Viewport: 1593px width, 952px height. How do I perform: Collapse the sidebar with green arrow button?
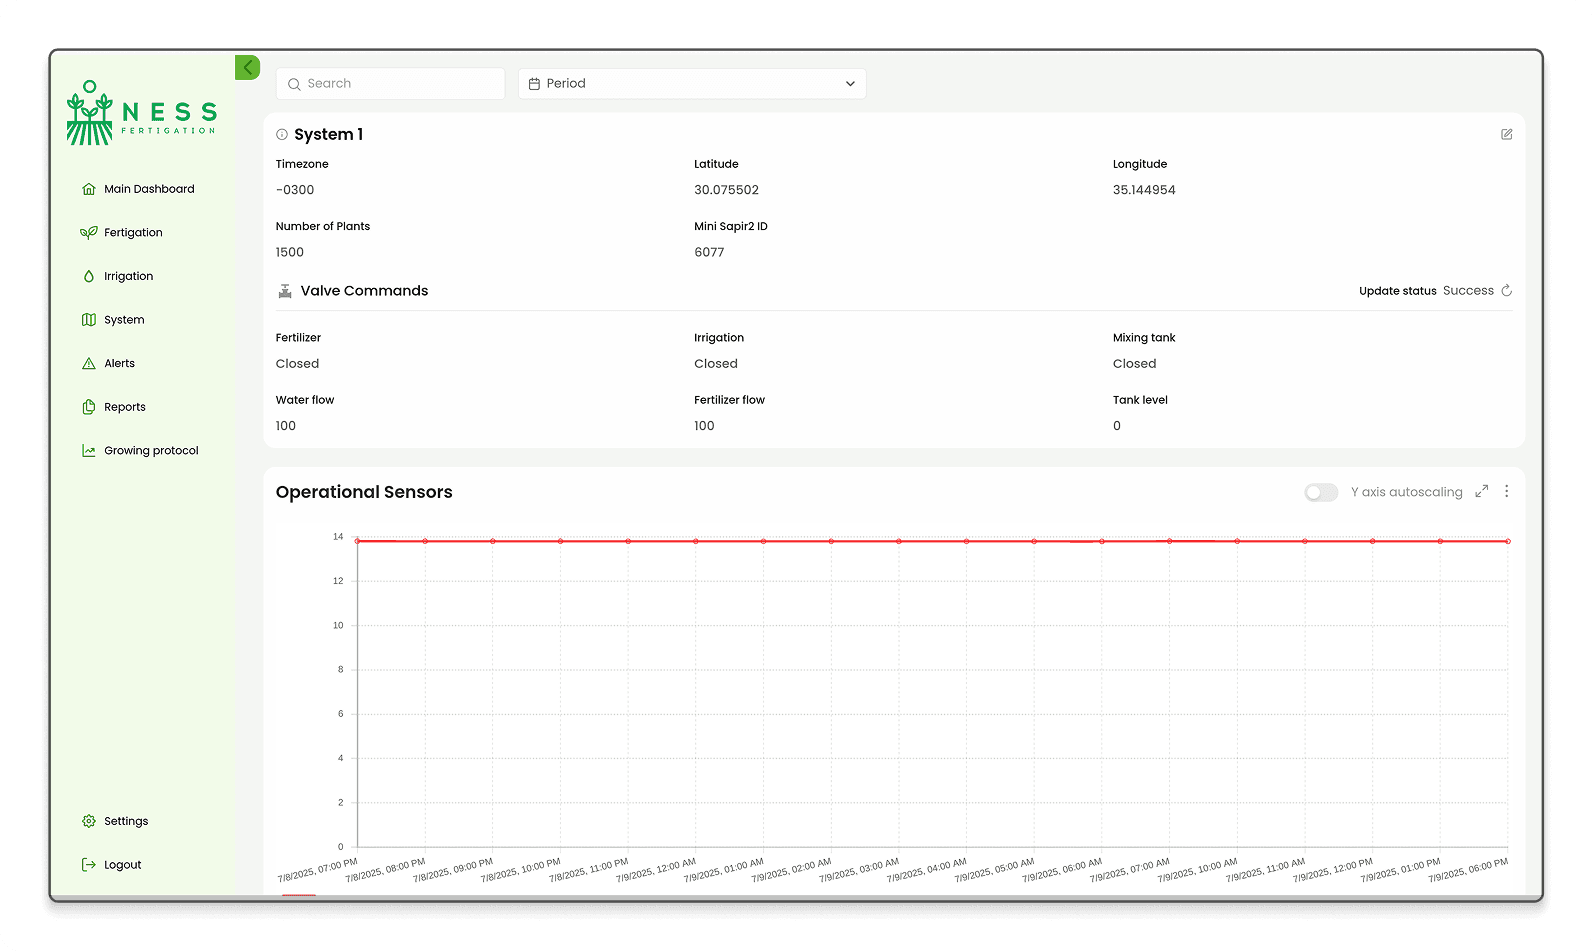pyautogui.click(x=247, y=68)
